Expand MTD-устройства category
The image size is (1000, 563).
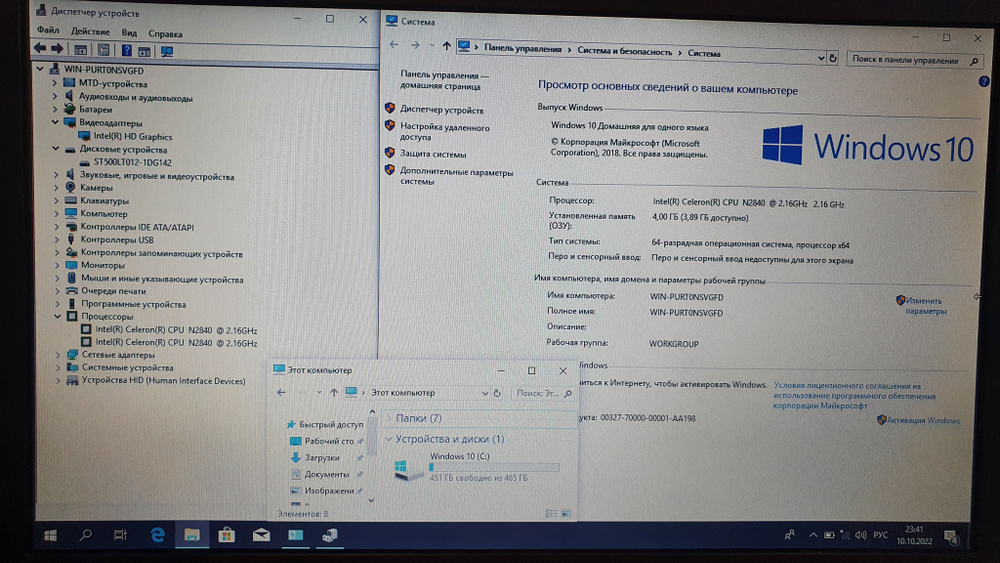[54, 83]
